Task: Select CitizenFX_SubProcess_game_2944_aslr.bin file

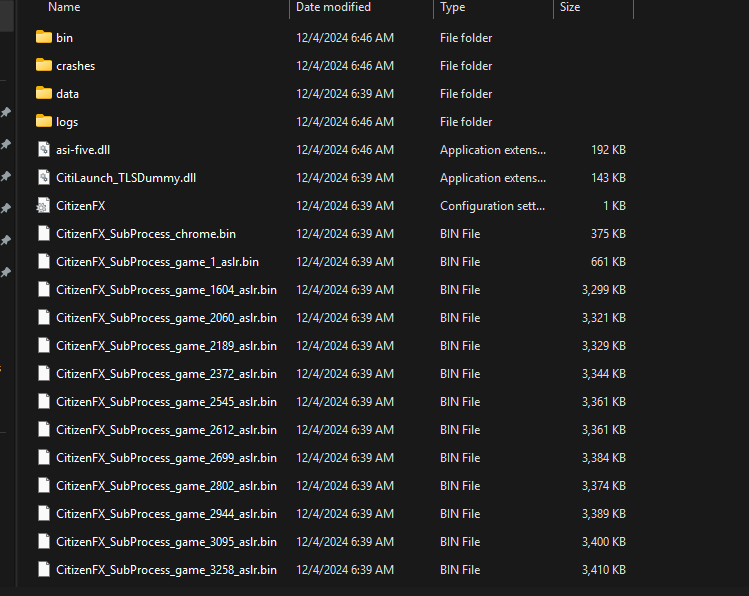Action: [x=166, y=514]
